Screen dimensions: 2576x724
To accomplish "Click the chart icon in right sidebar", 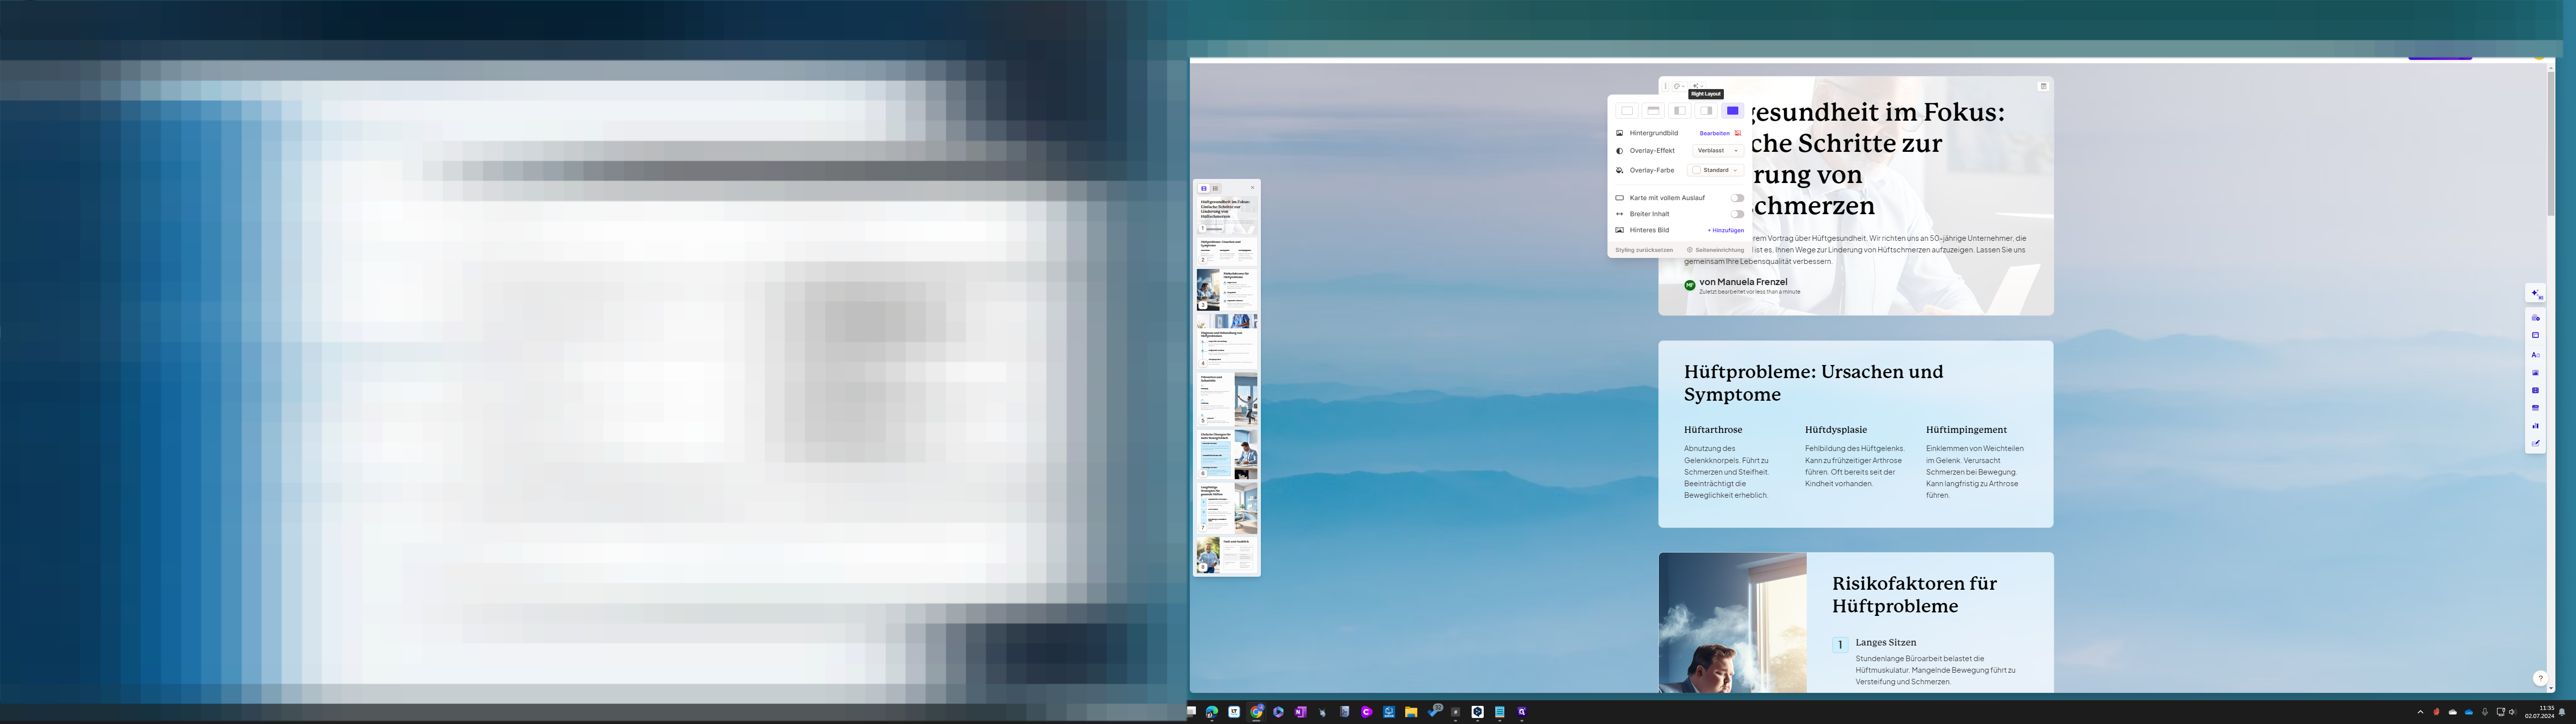I will [2536, 425].
